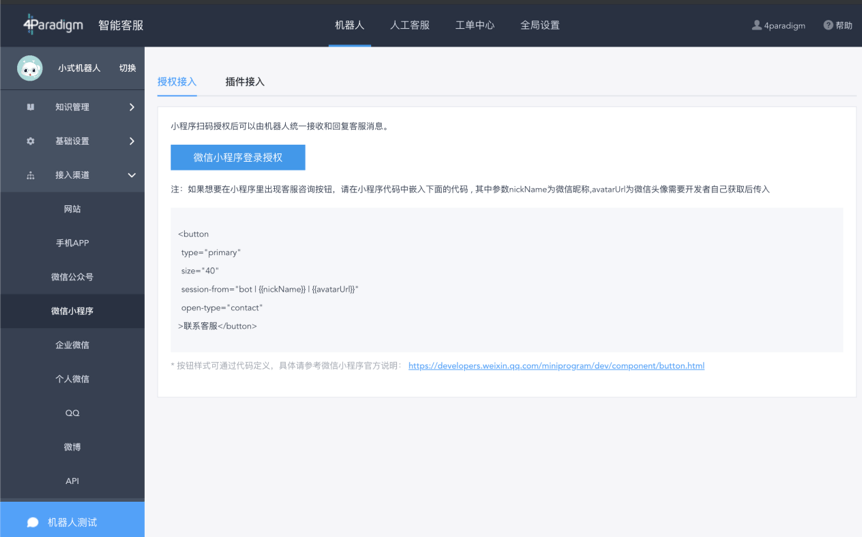
Task: Open the developers.weixin.qq.com button documentation link
Action: [556, 366]
